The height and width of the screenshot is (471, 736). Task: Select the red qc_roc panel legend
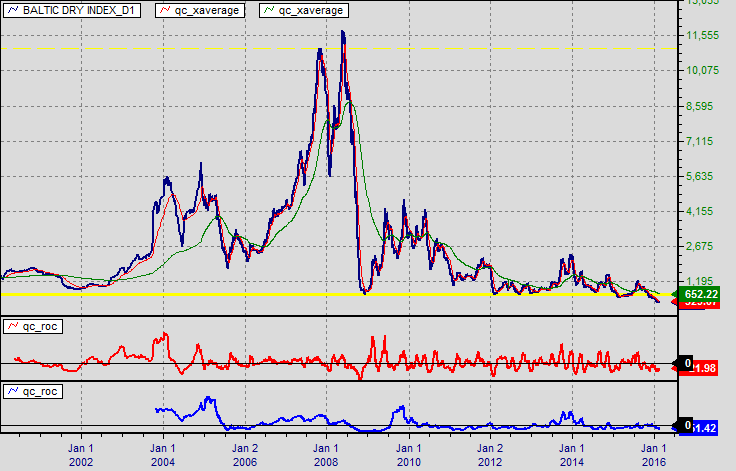pyautogui.click(x=33, y=326)
